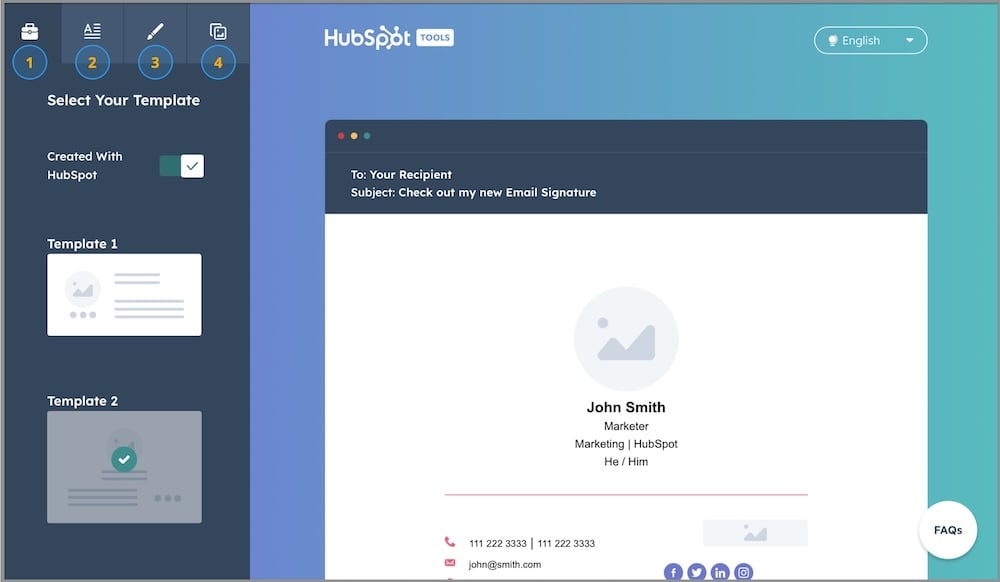Click the pink email envelope icon
This screenshot has height=582, width=1000.
pos(450,564)
